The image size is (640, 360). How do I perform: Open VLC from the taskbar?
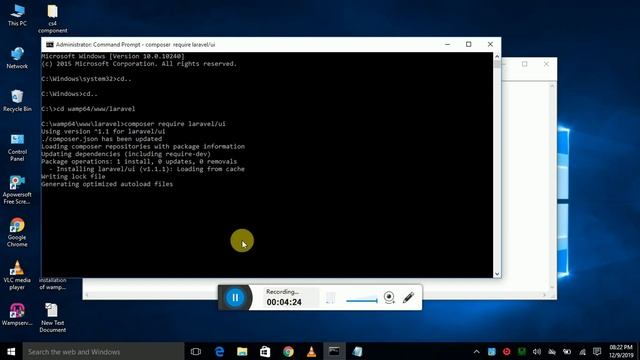pyautogui.click(x=311, y=351)
